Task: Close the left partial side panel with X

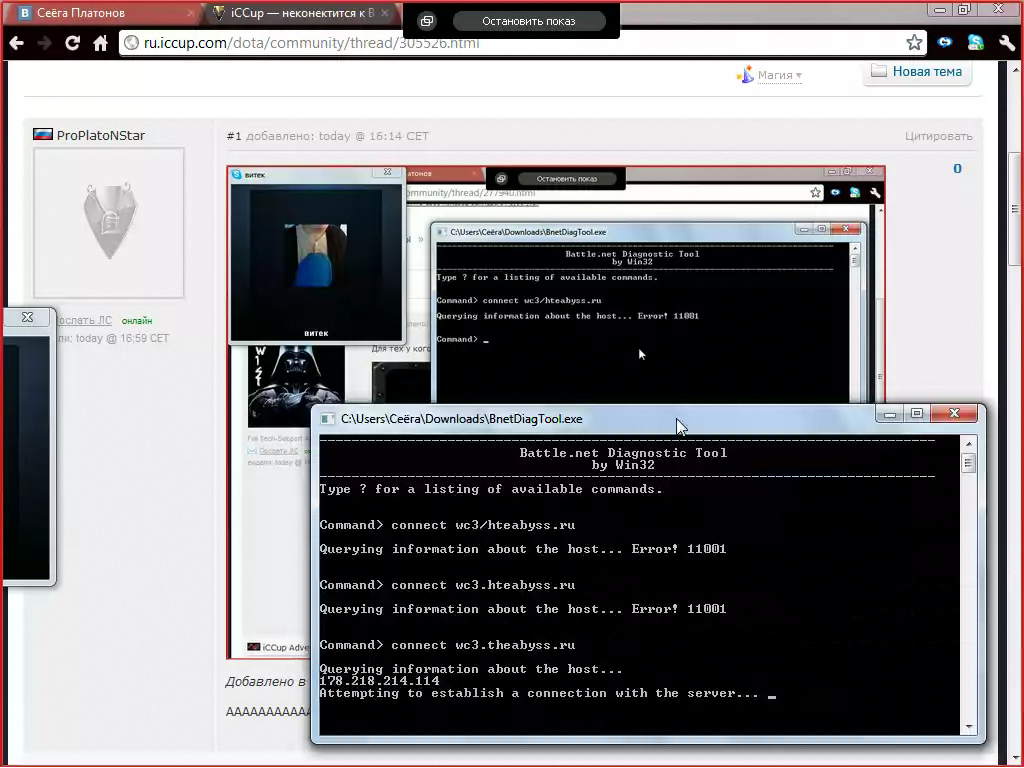Action: (x=27, y=317)
